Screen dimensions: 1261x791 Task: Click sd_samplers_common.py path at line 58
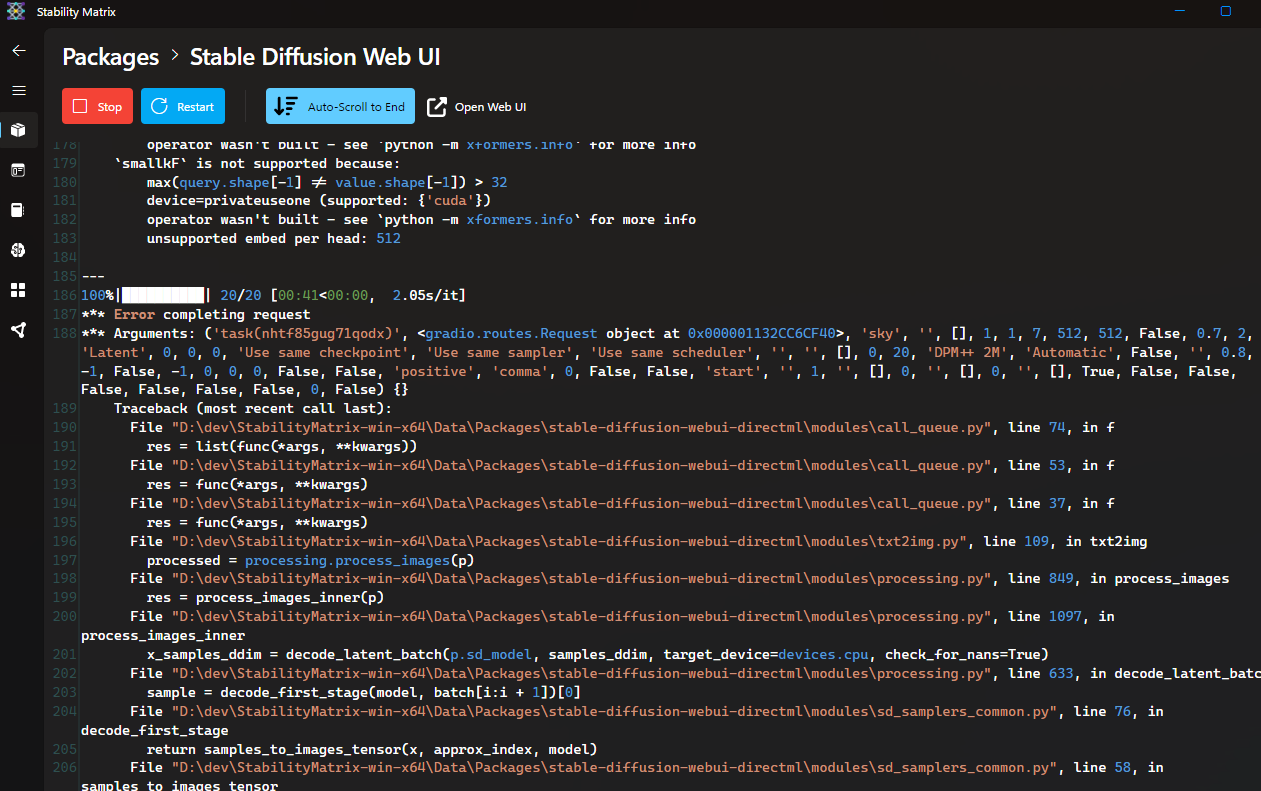(x=615, y=768)
